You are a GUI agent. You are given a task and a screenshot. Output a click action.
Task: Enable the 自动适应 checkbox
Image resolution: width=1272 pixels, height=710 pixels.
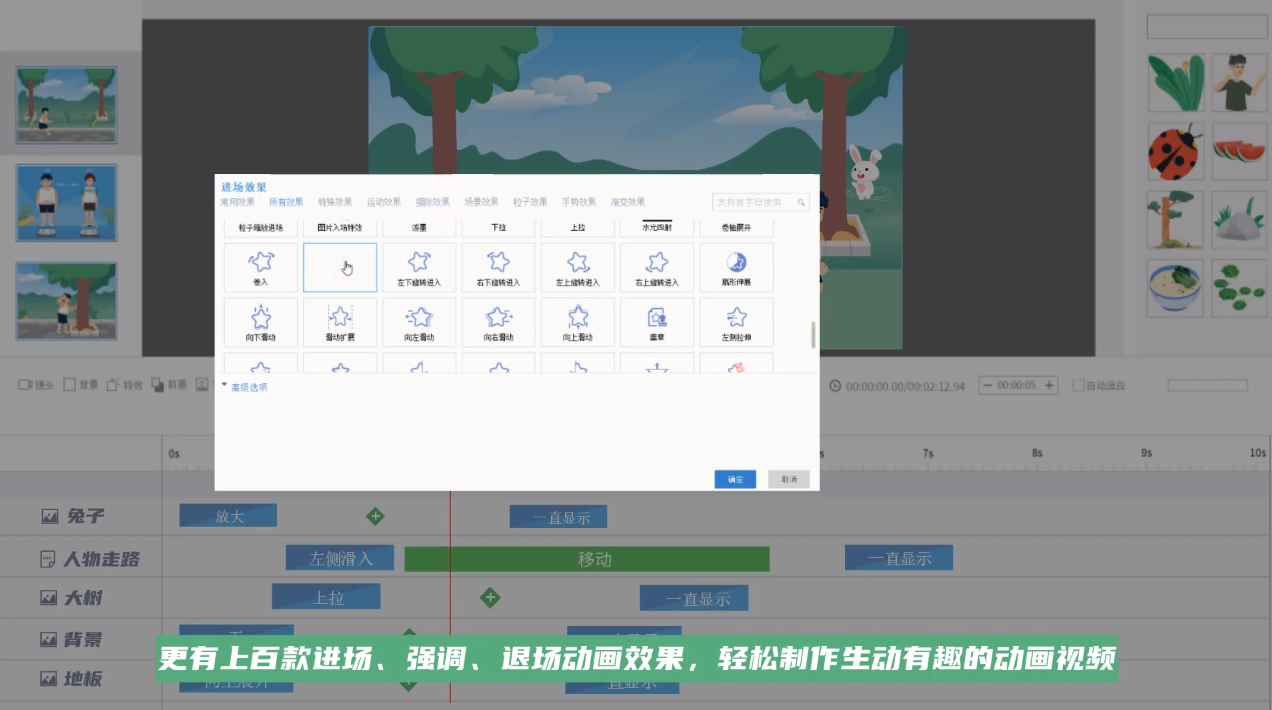[x=1078, y=385]
